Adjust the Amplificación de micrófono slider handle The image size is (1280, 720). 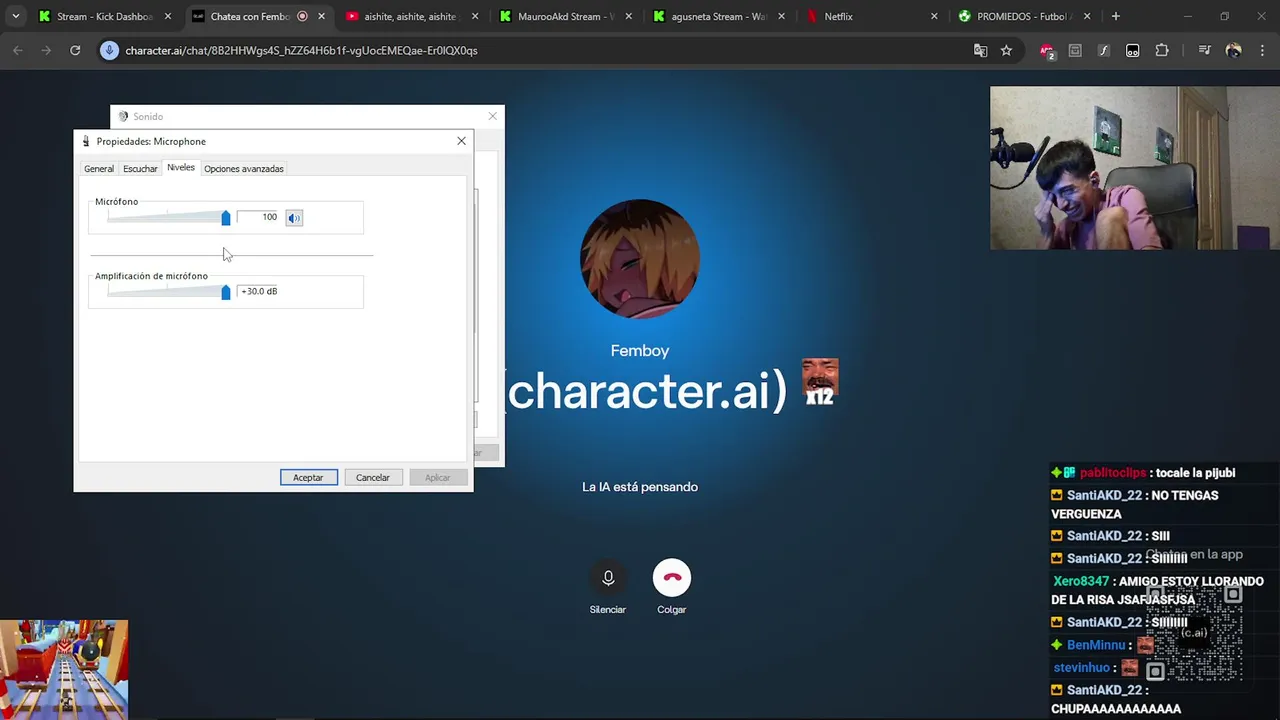226,291
